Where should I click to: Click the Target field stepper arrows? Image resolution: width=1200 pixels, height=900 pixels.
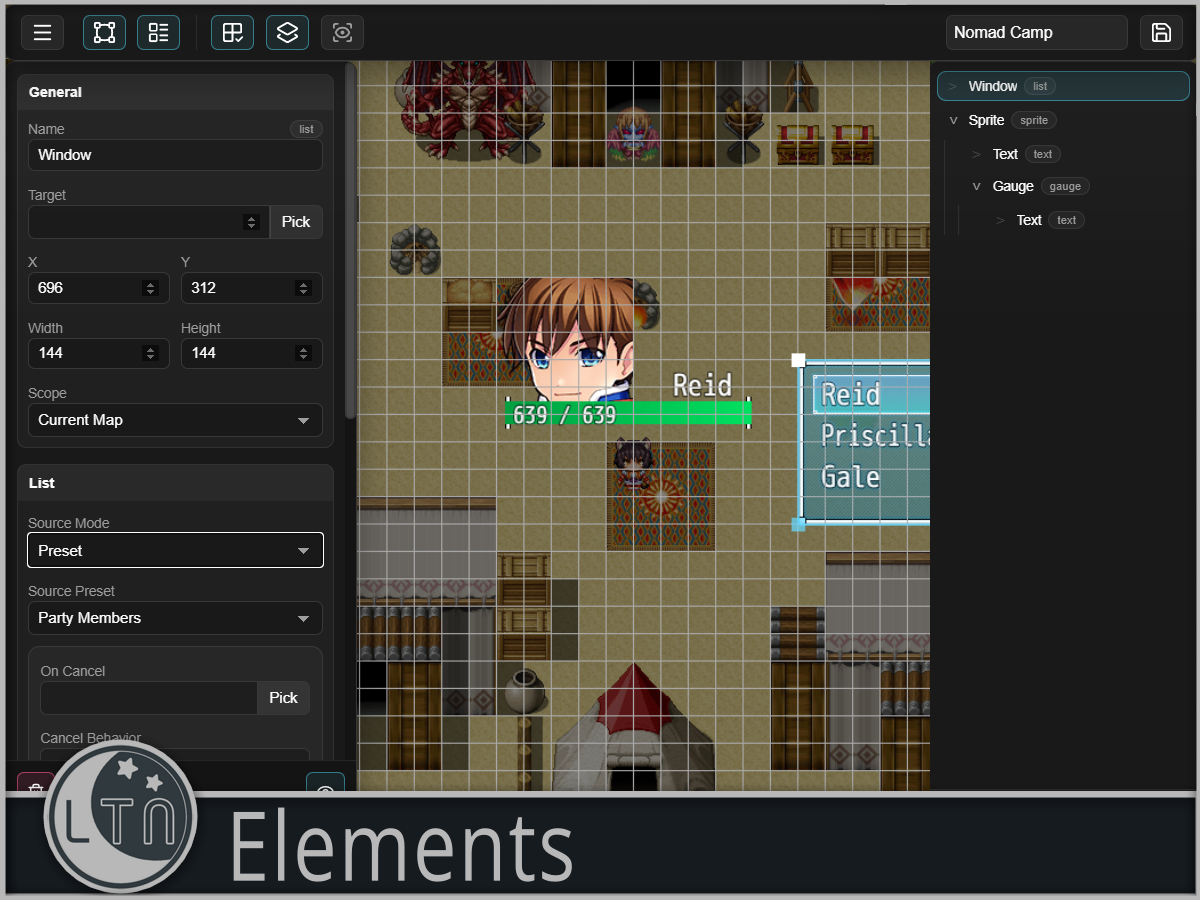tap(252, 222)
